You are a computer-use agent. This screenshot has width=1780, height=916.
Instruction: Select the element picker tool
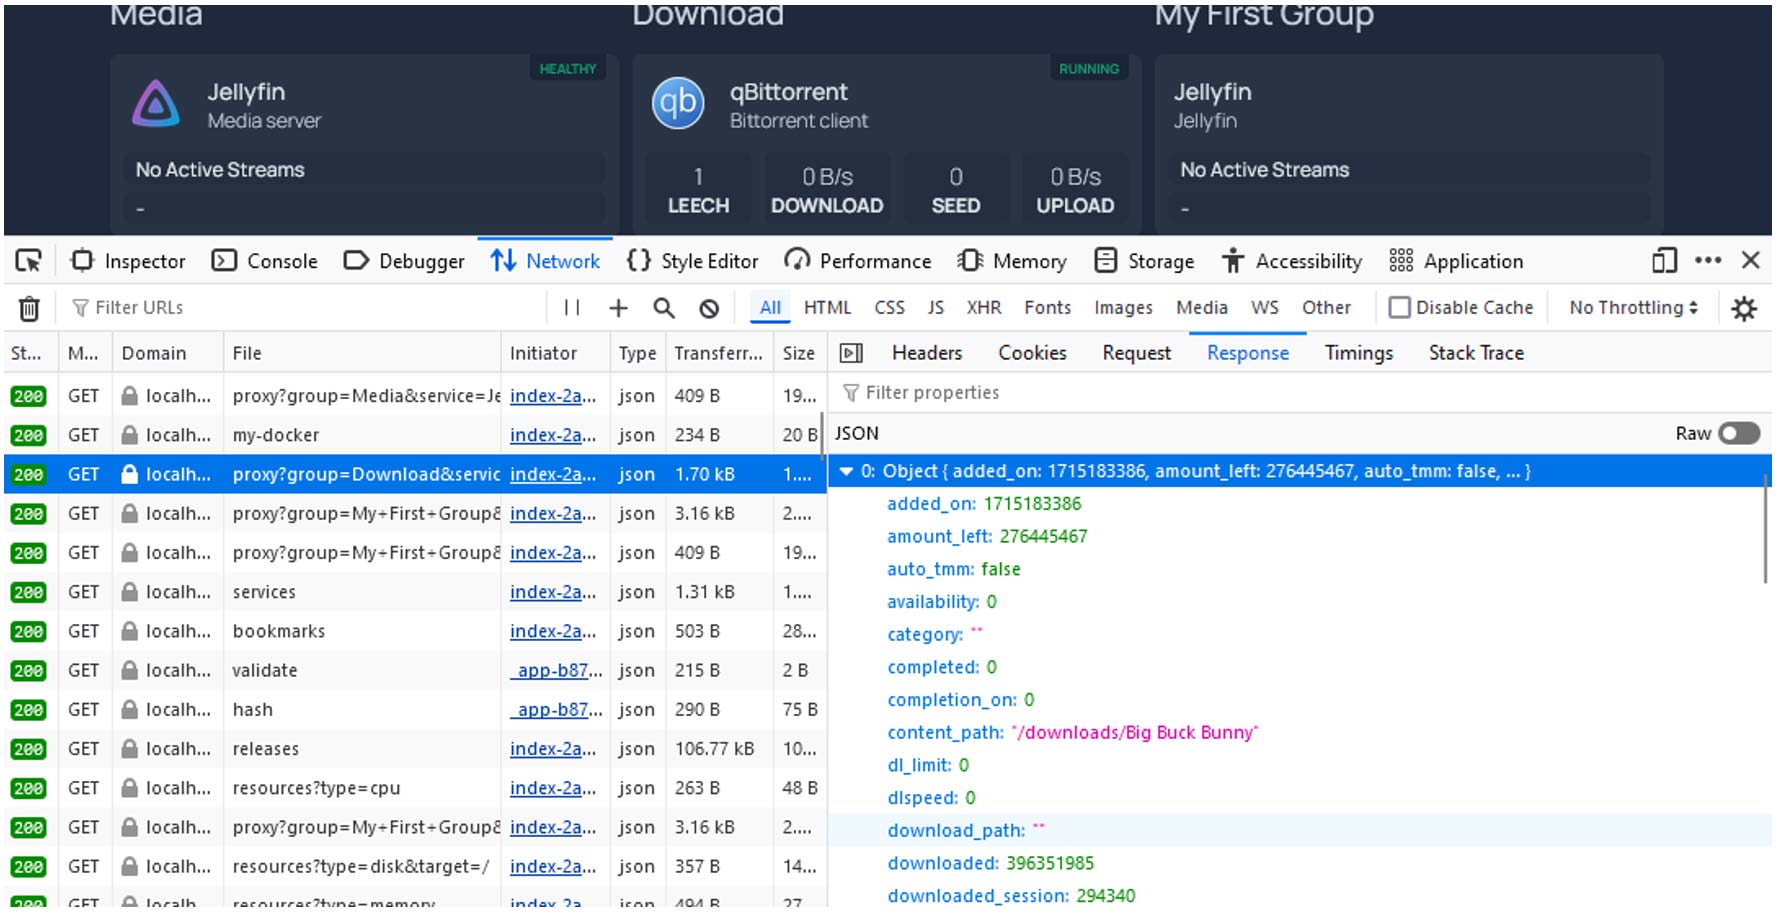coord(31,260)
